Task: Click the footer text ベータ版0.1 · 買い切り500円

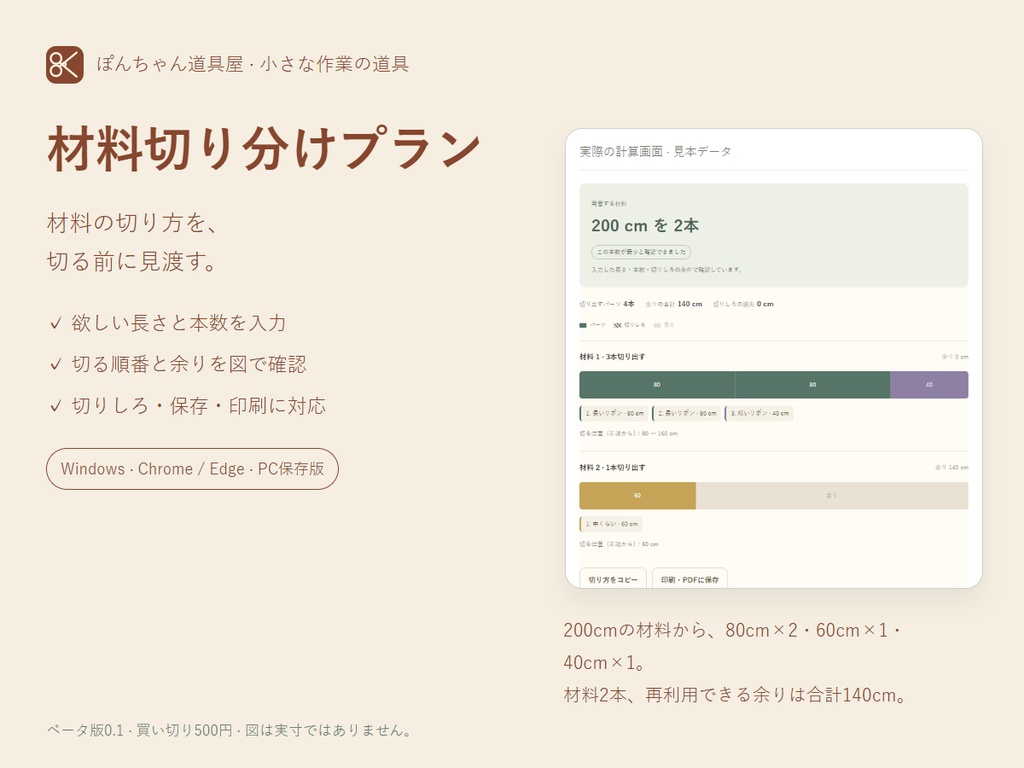Action: pos(140,730)
